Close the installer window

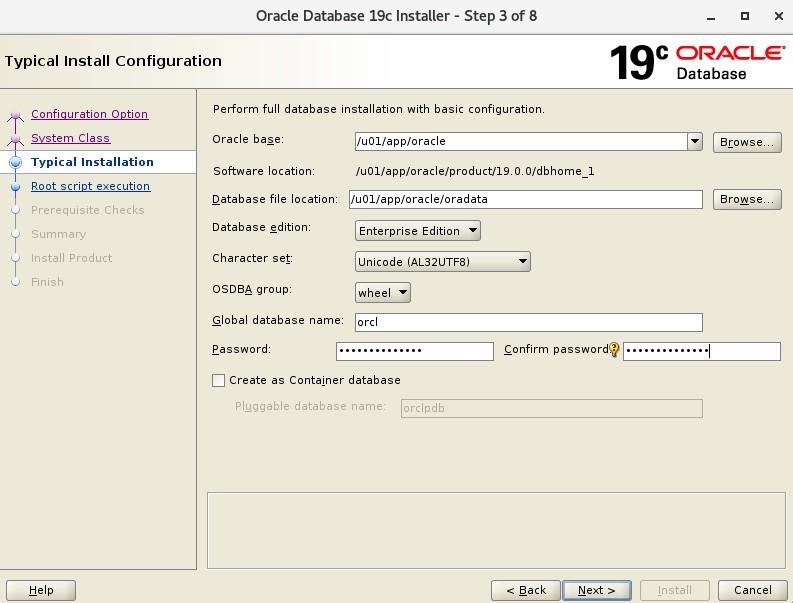point(779,16)
